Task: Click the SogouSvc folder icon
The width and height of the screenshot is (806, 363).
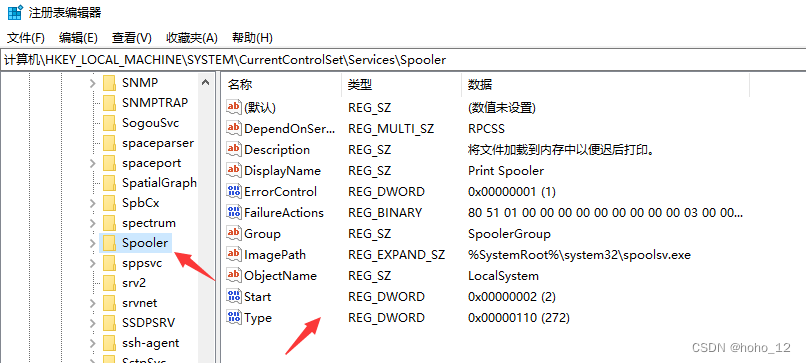Action: click(x=109, y=123)
